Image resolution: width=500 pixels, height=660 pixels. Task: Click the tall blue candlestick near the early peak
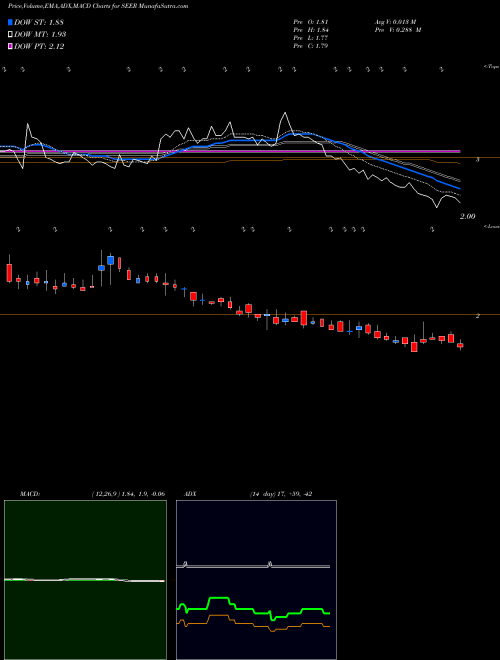[111, 260]
